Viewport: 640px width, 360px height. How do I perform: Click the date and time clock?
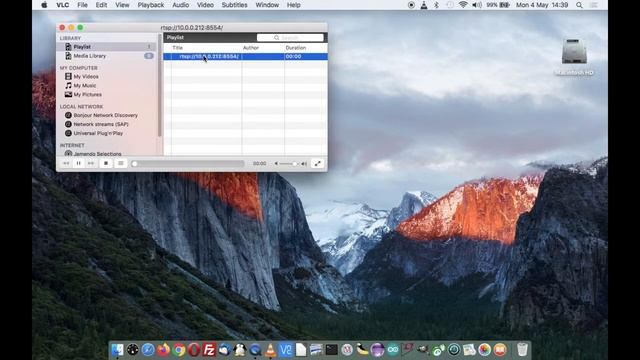(542, 5)
